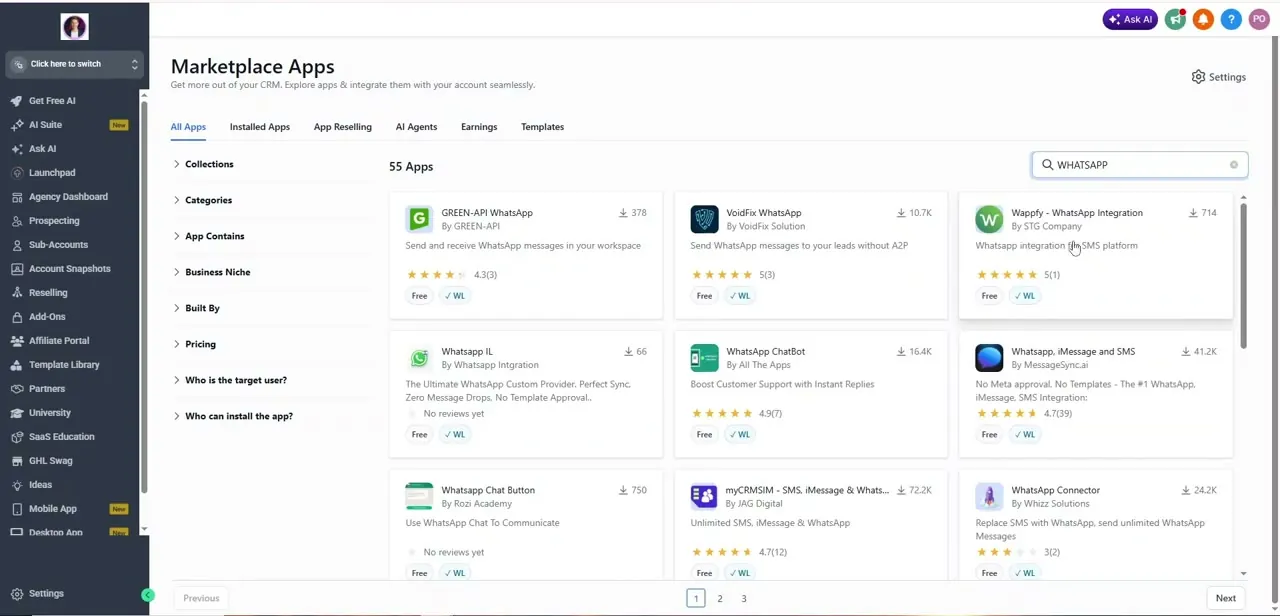Click the notifications bell icon

tap(1203, 19)
